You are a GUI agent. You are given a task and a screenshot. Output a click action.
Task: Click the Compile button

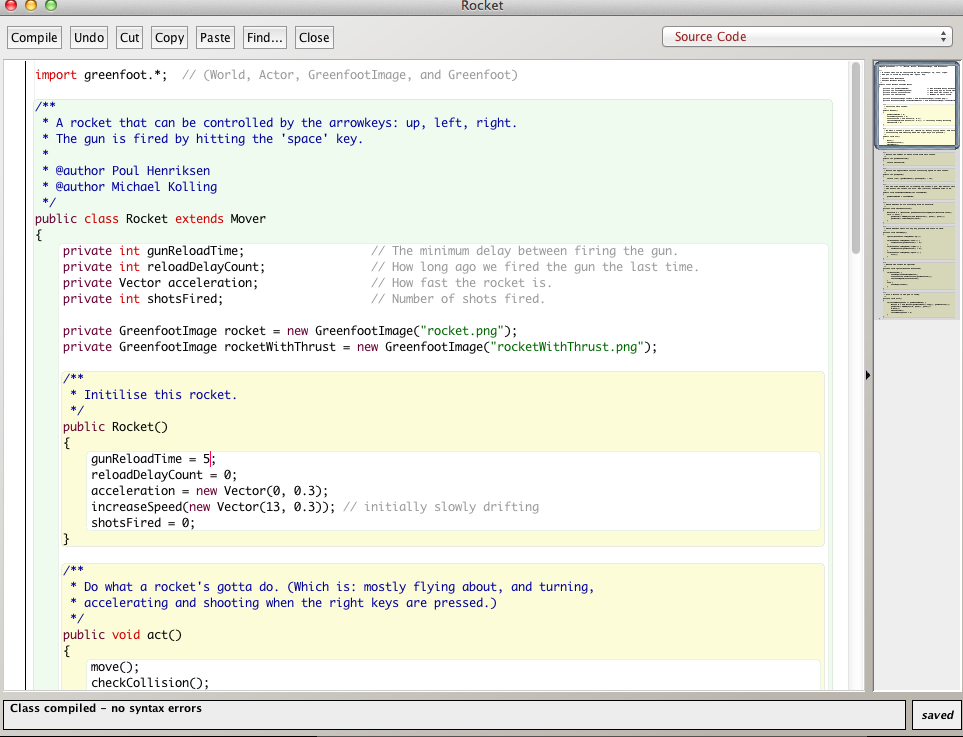35,38
